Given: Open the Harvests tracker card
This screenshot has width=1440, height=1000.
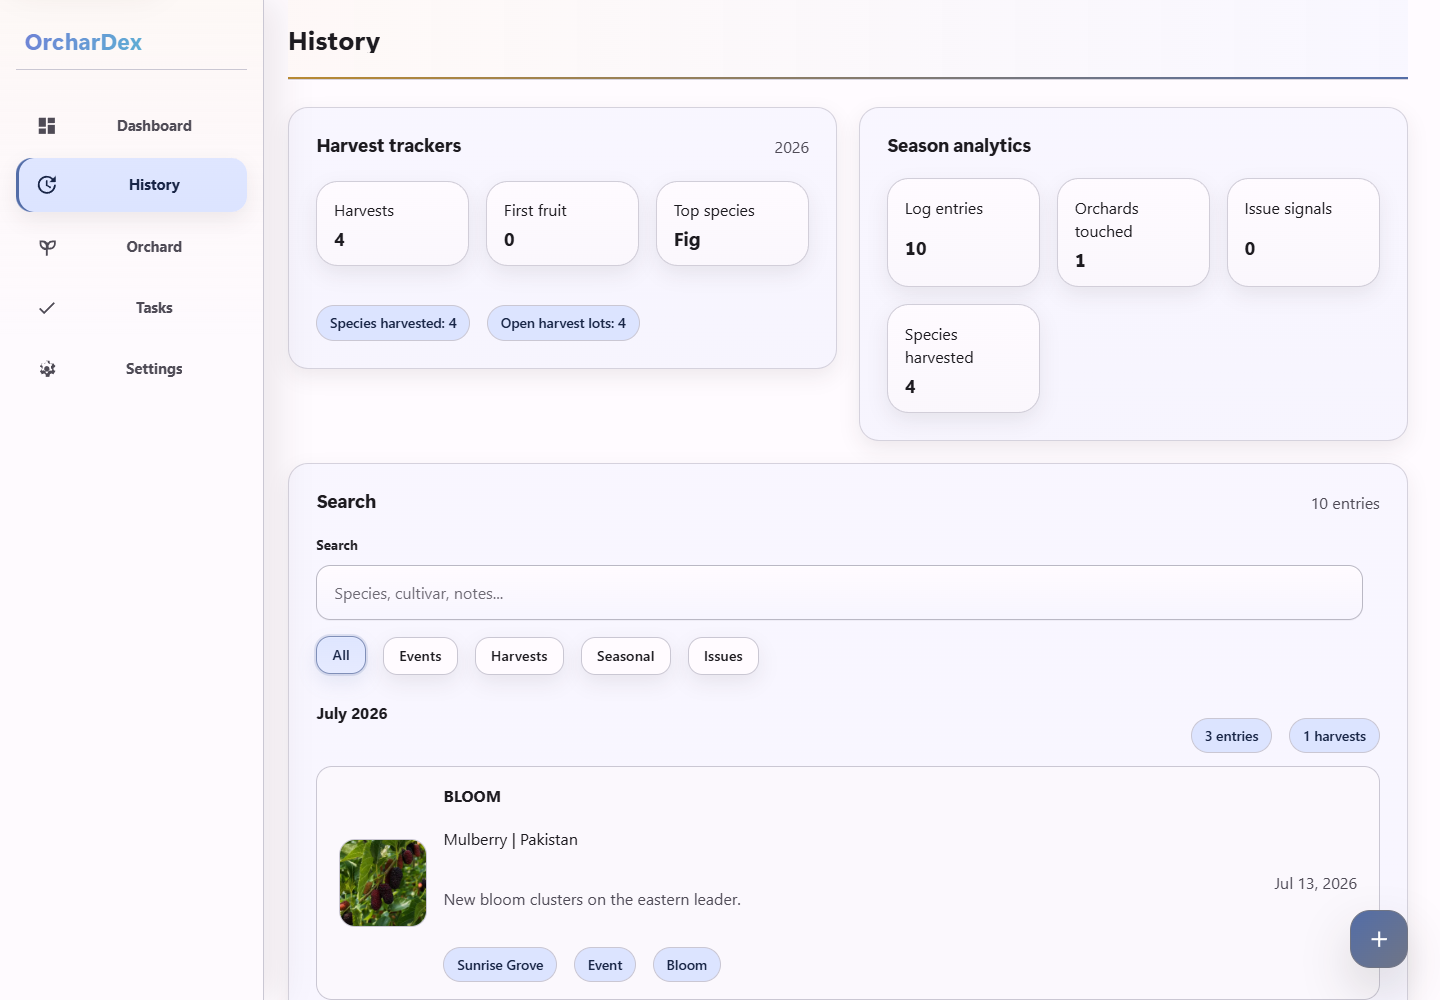Looking at the screenshot, I should [392, 224].
